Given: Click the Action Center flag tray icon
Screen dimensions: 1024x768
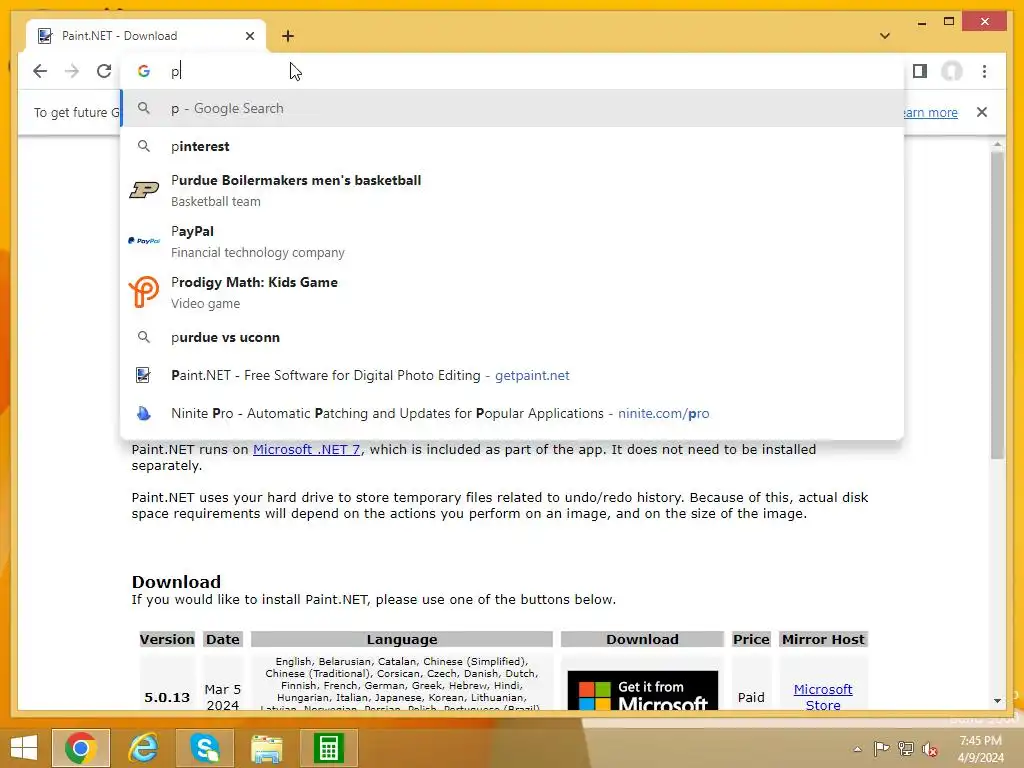Looking at the screenshot, I should [881, 749].
